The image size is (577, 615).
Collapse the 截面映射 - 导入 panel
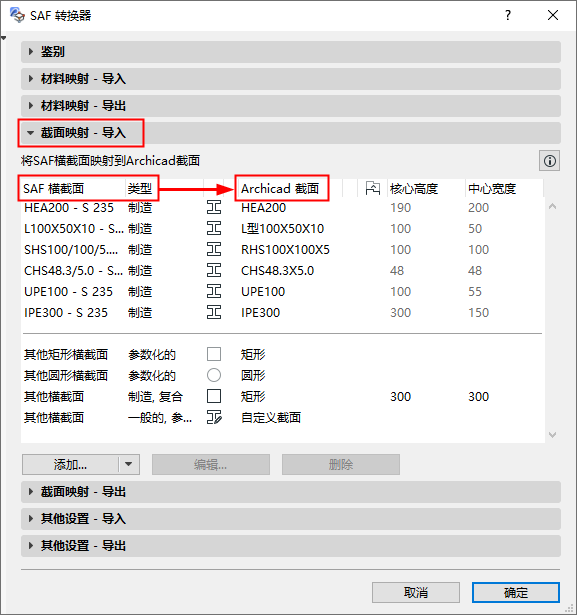tap(291, 133)
